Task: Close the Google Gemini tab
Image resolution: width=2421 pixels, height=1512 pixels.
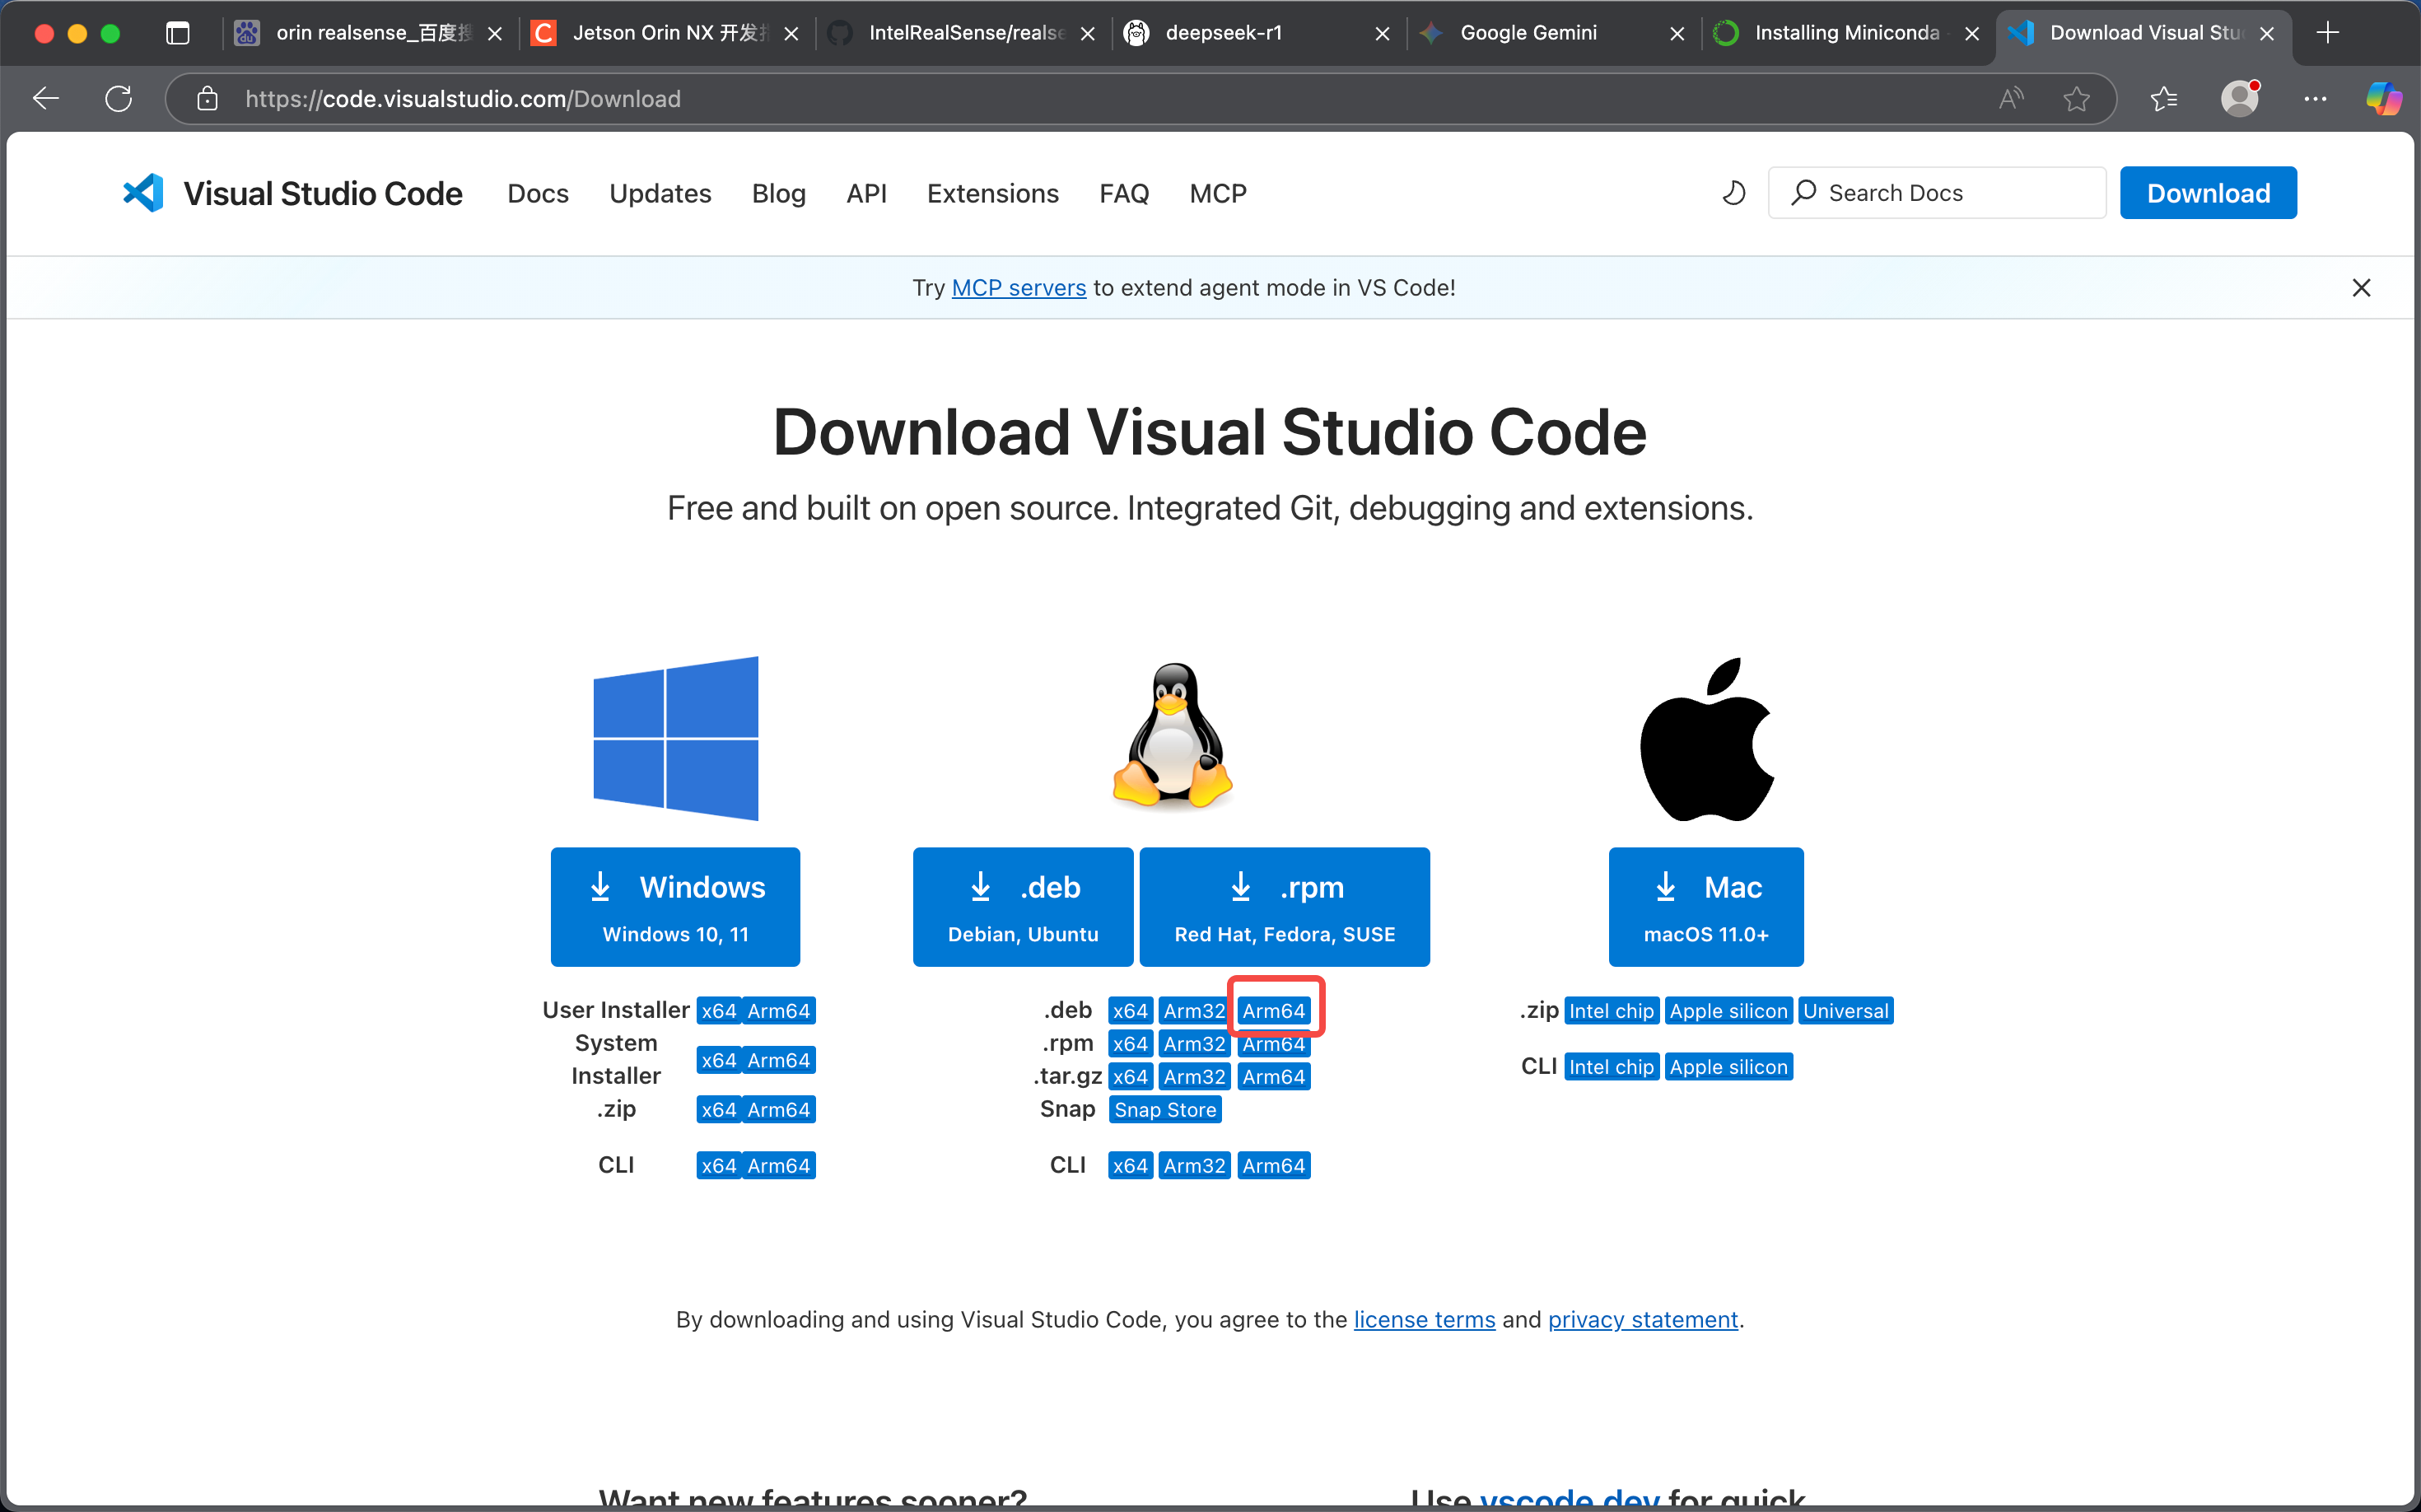Action: [1677, 34]
